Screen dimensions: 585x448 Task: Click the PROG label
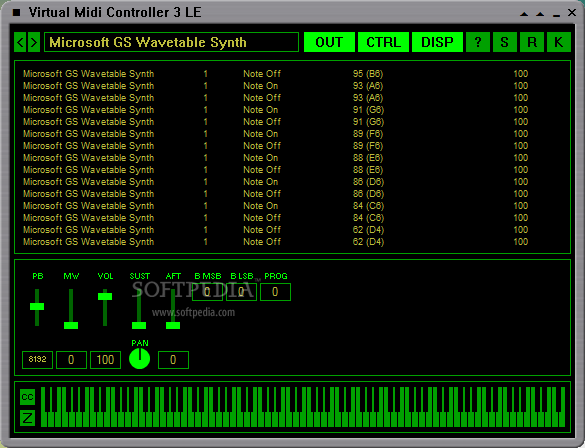pos(276,276)
